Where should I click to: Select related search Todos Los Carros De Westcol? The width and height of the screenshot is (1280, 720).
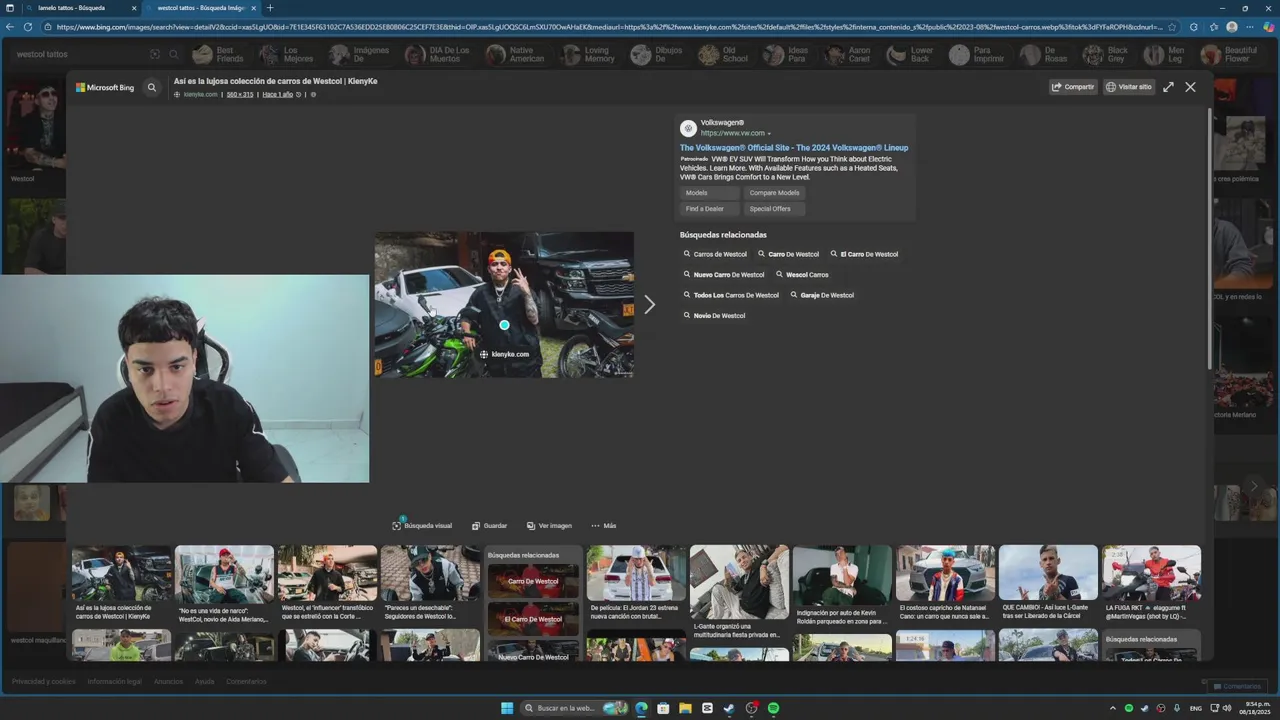tap(731, 295)
